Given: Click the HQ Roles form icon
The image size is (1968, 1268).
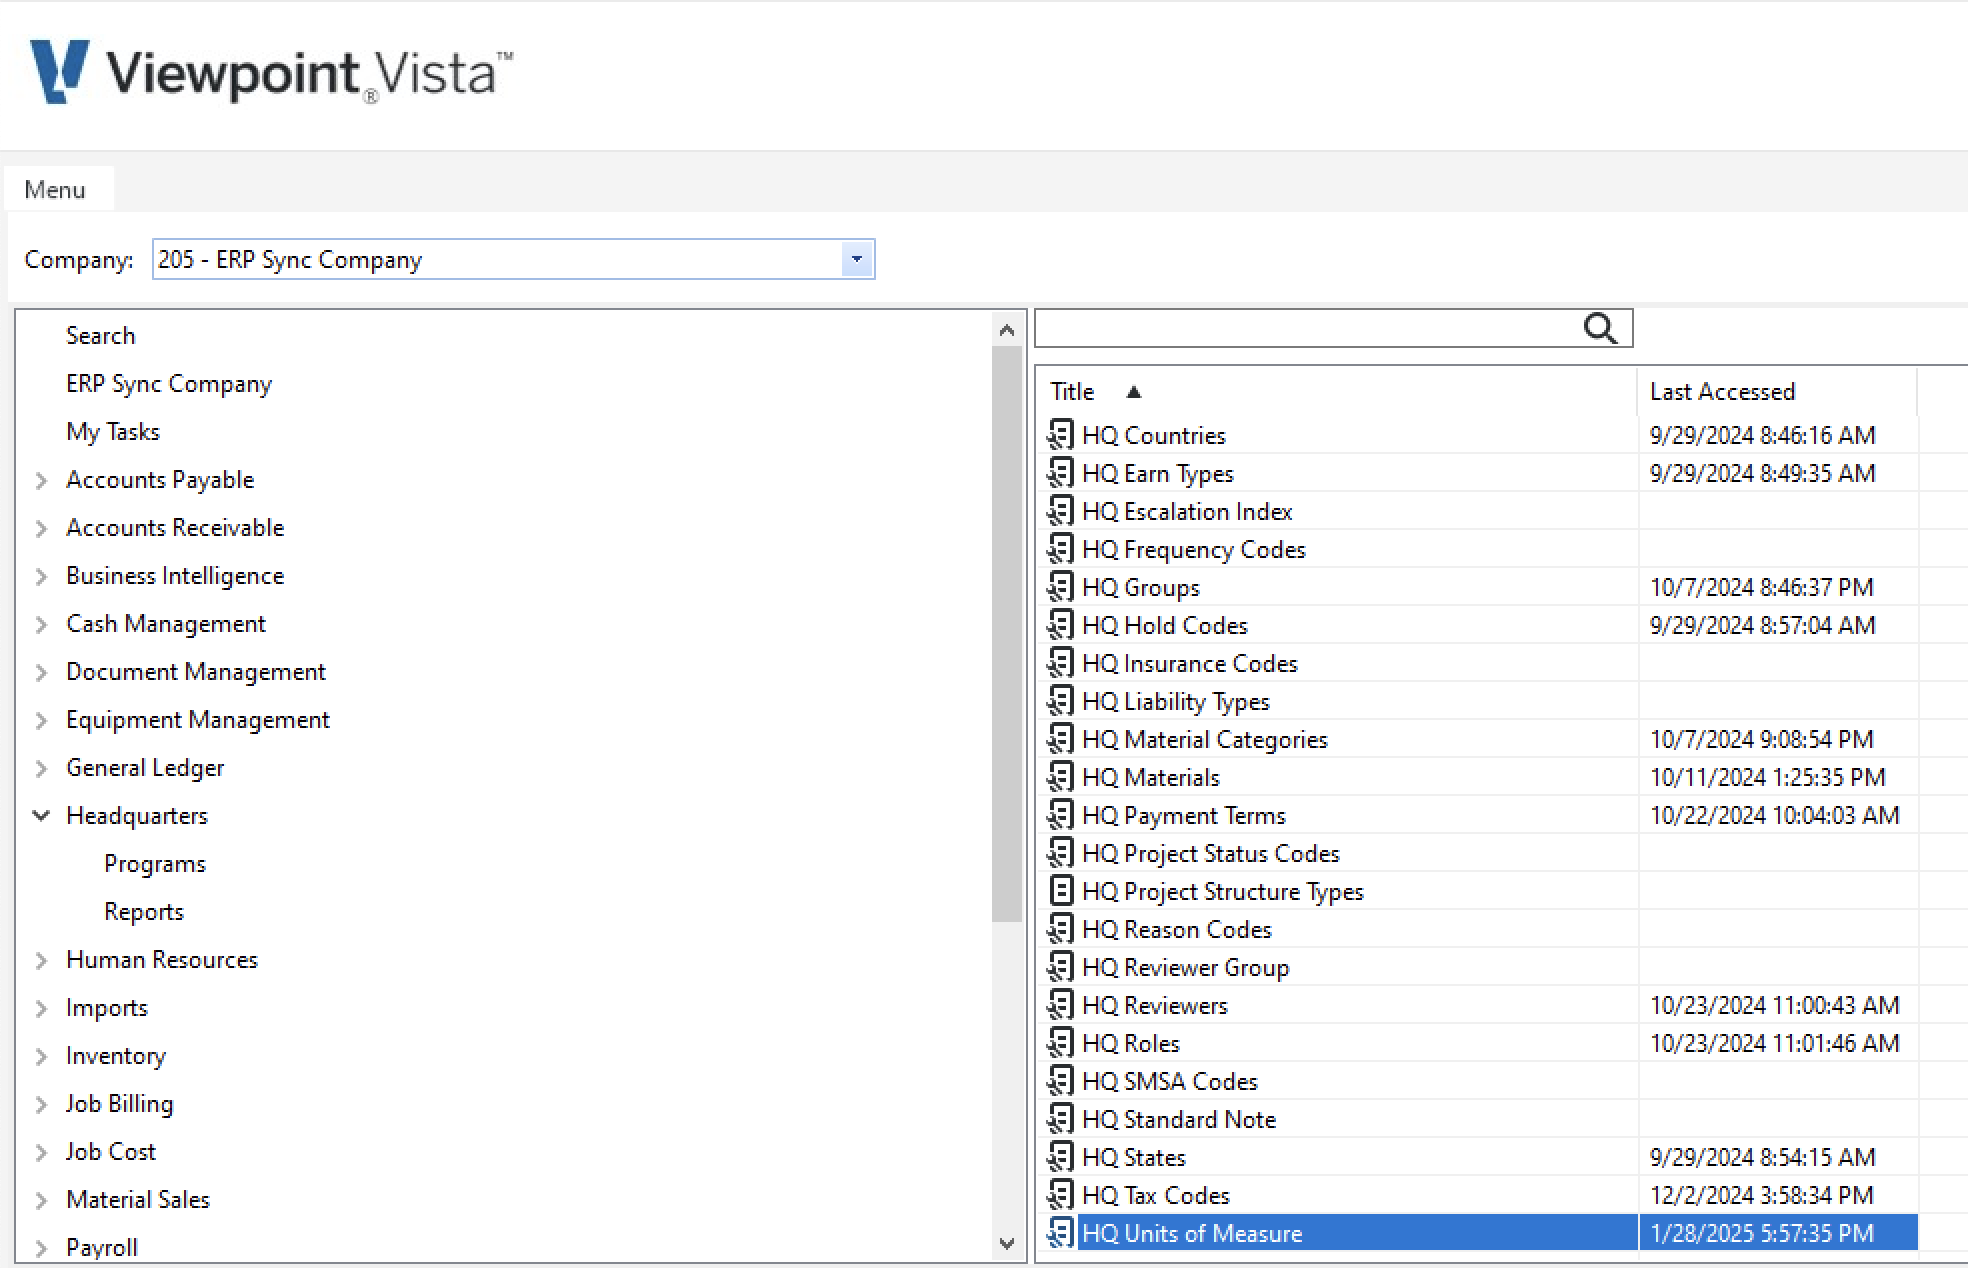Looking at the screenshot, I should coord(1061,1043).
